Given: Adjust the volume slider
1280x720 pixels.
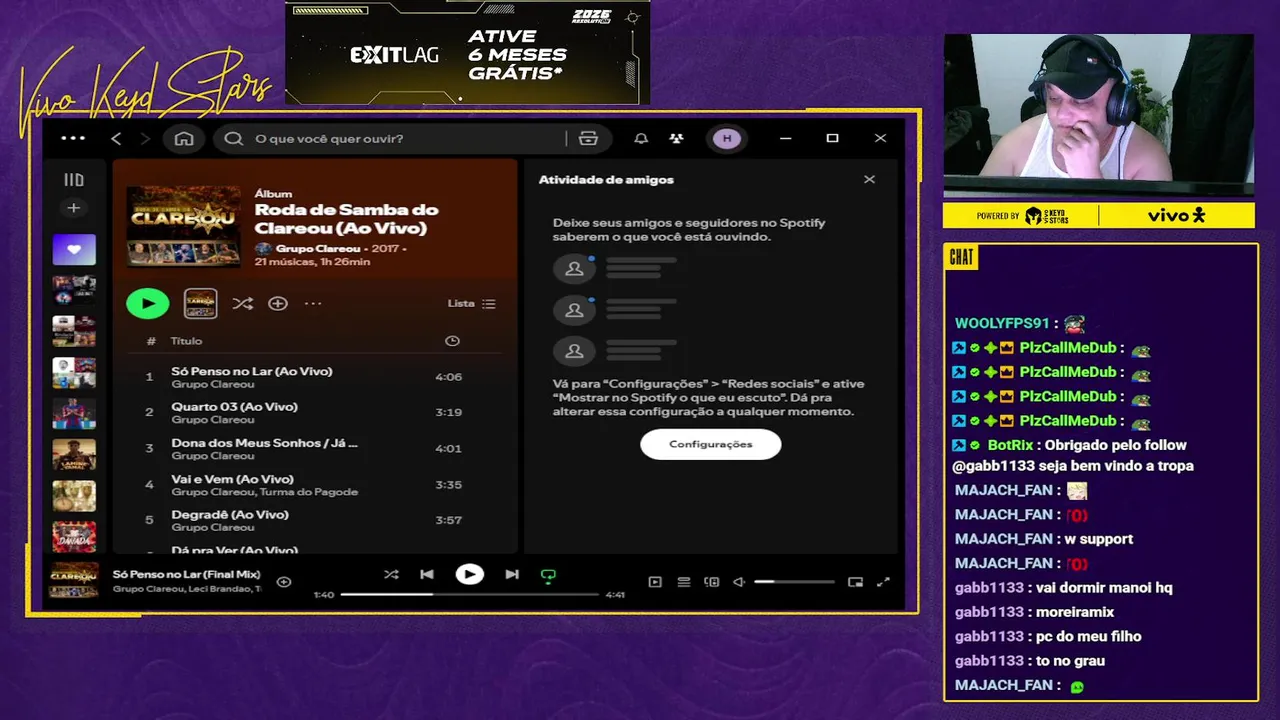Looking at the screenshot, I should pyautogui.click(x=794, y=582).
